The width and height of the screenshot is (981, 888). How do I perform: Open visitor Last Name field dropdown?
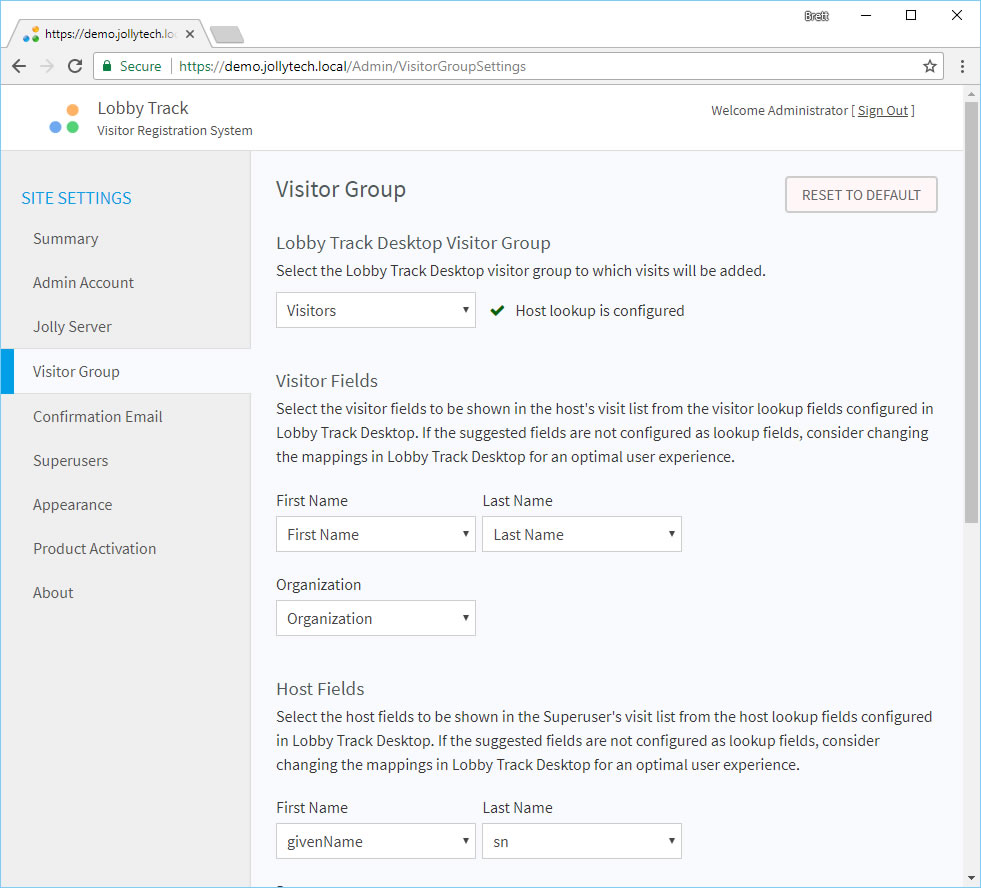click(x=582, y=534)
